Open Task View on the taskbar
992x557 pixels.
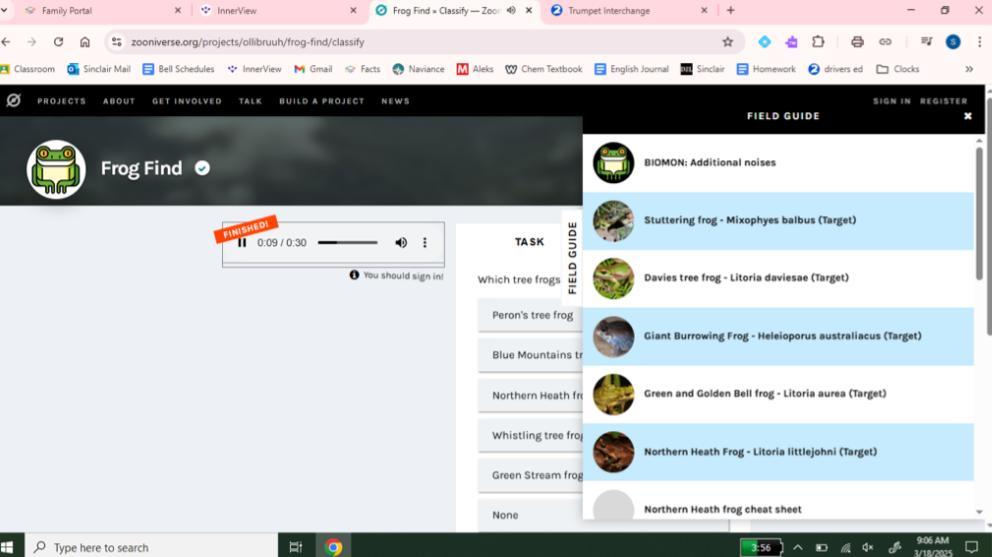[x=295, y=547]
